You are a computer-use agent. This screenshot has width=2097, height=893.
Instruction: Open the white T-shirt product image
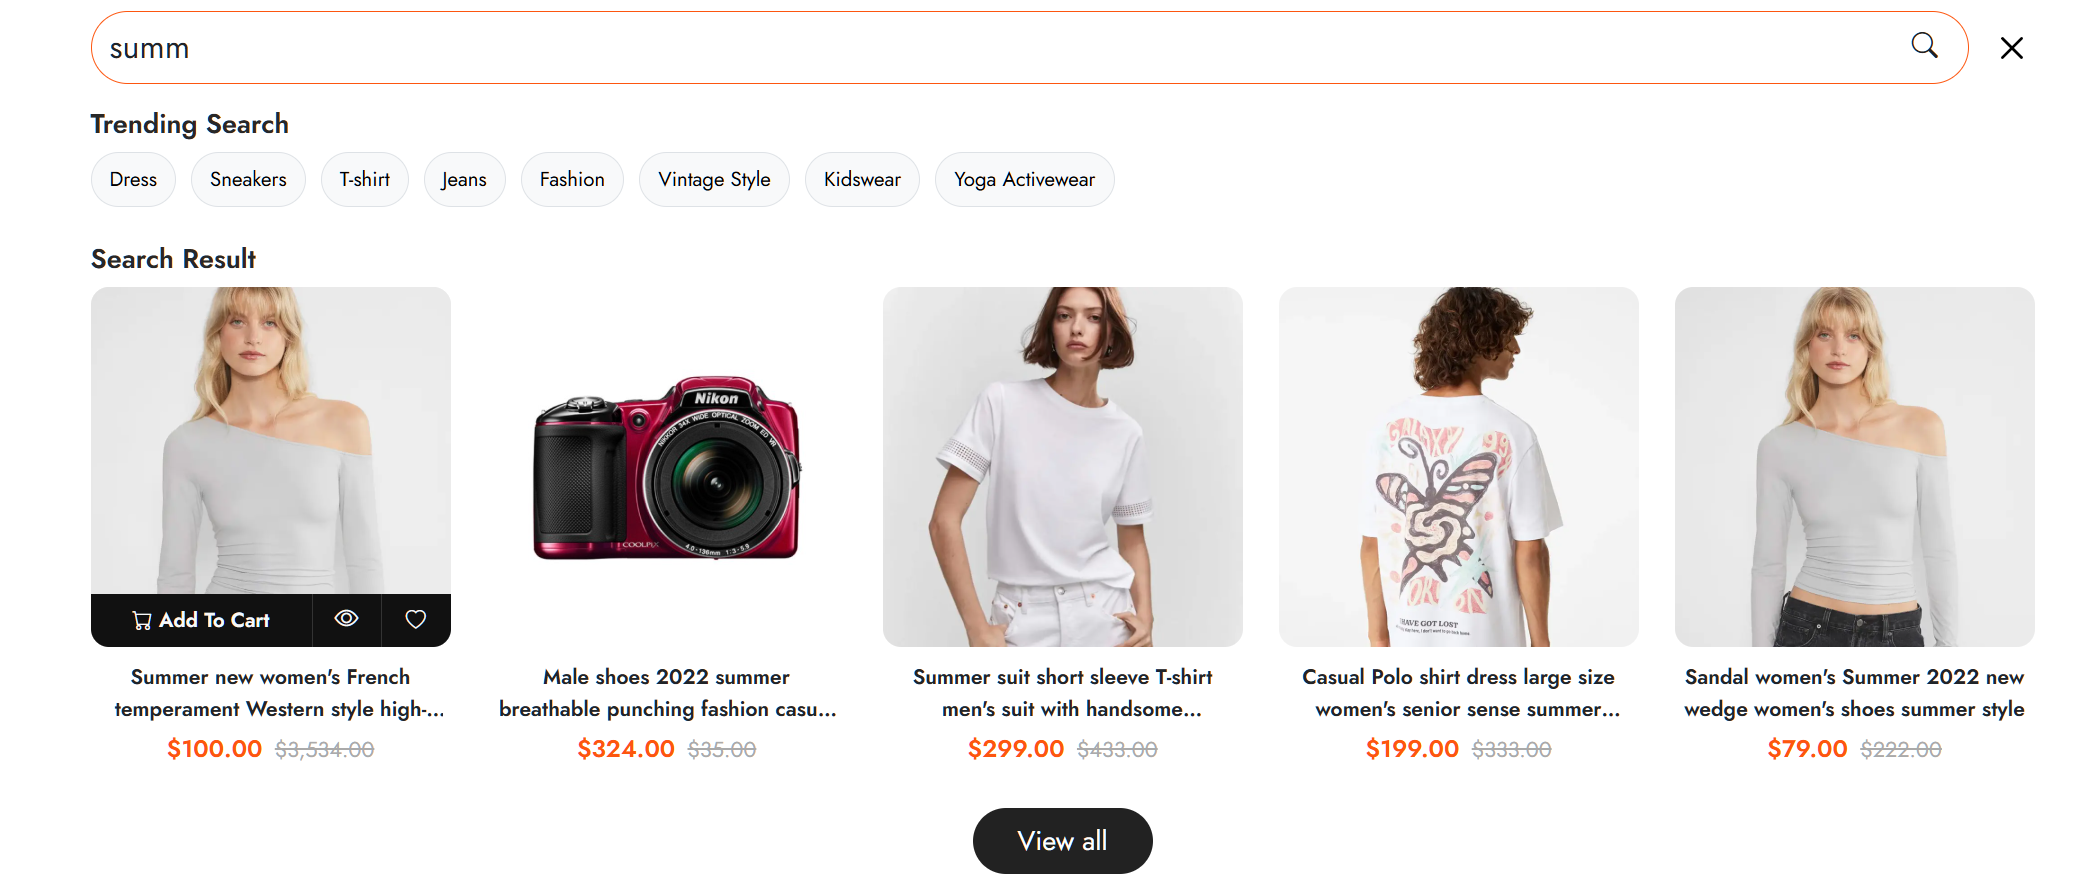(x=1063, y=467)
